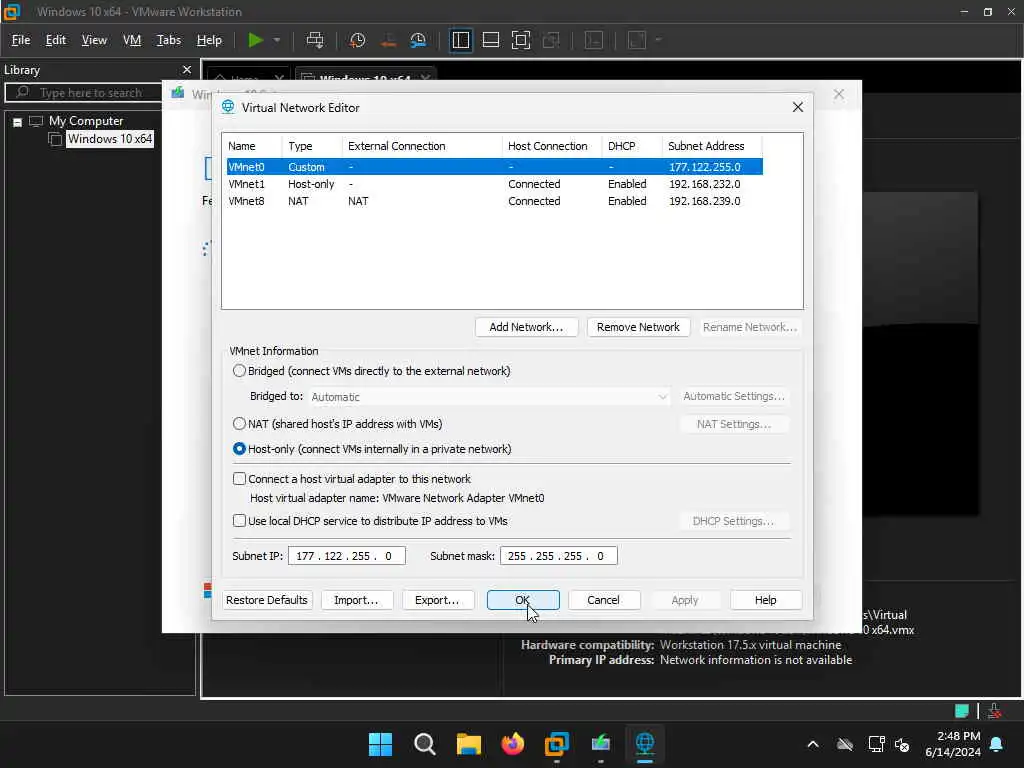
Task: Click the Unity mode toolbar icon
Action: click(551, 40)
